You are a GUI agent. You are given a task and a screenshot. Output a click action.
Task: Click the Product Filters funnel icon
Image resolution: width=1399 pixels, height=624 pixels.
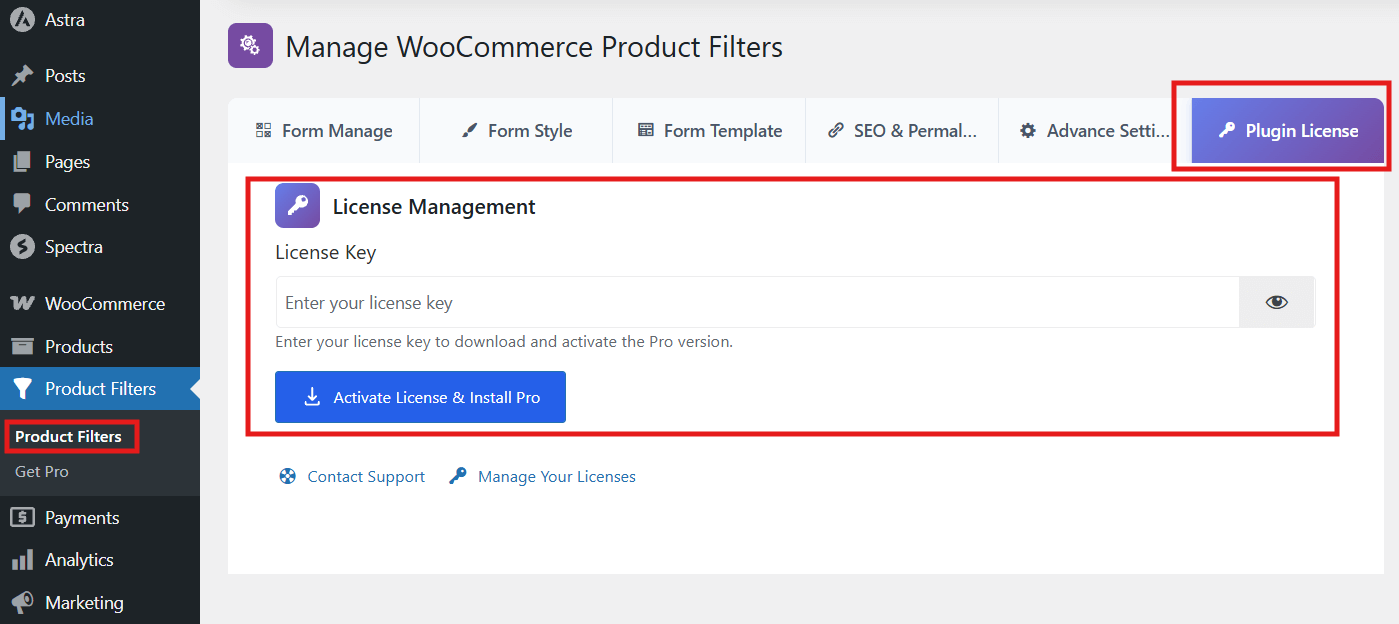point(22,389)
